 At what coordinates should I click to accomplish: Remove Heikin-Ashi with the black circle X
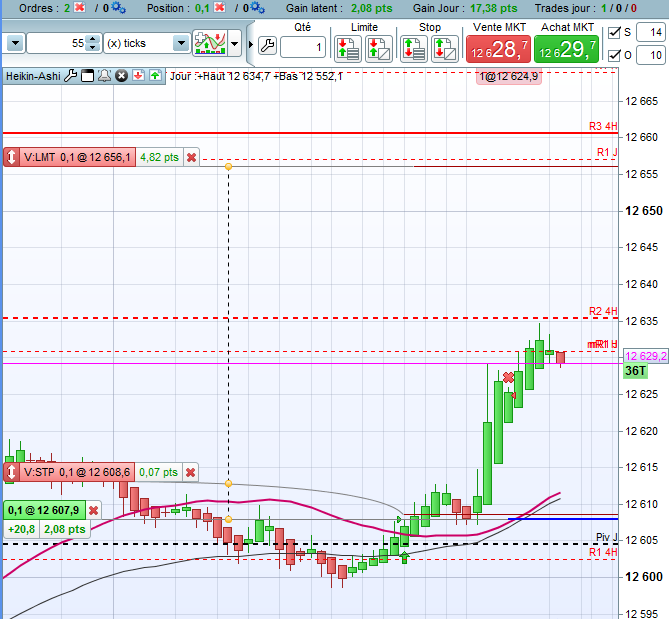tap(122, 76)
